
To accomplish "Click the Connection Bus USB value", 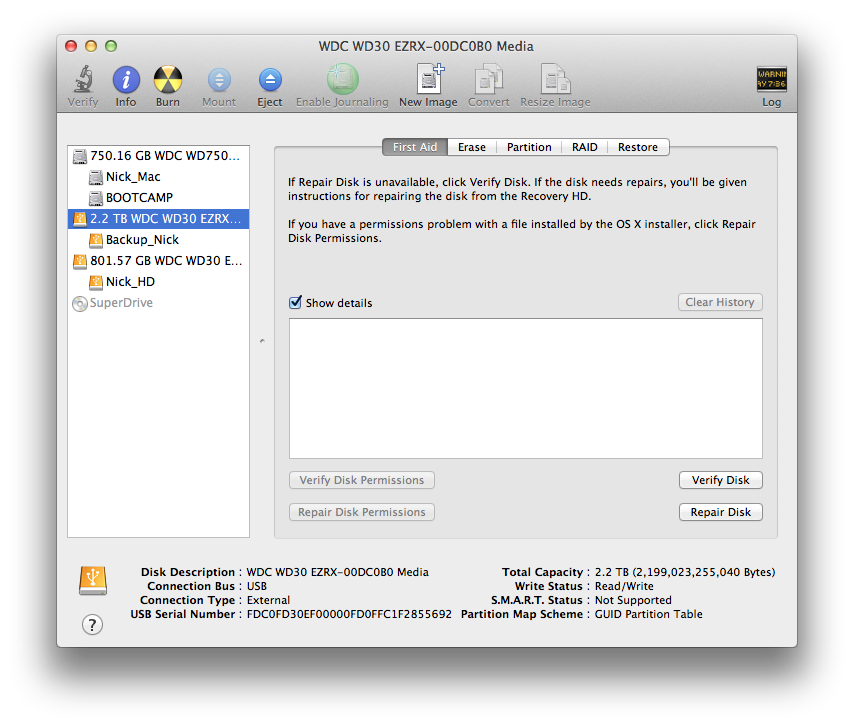I will [257, 587].
